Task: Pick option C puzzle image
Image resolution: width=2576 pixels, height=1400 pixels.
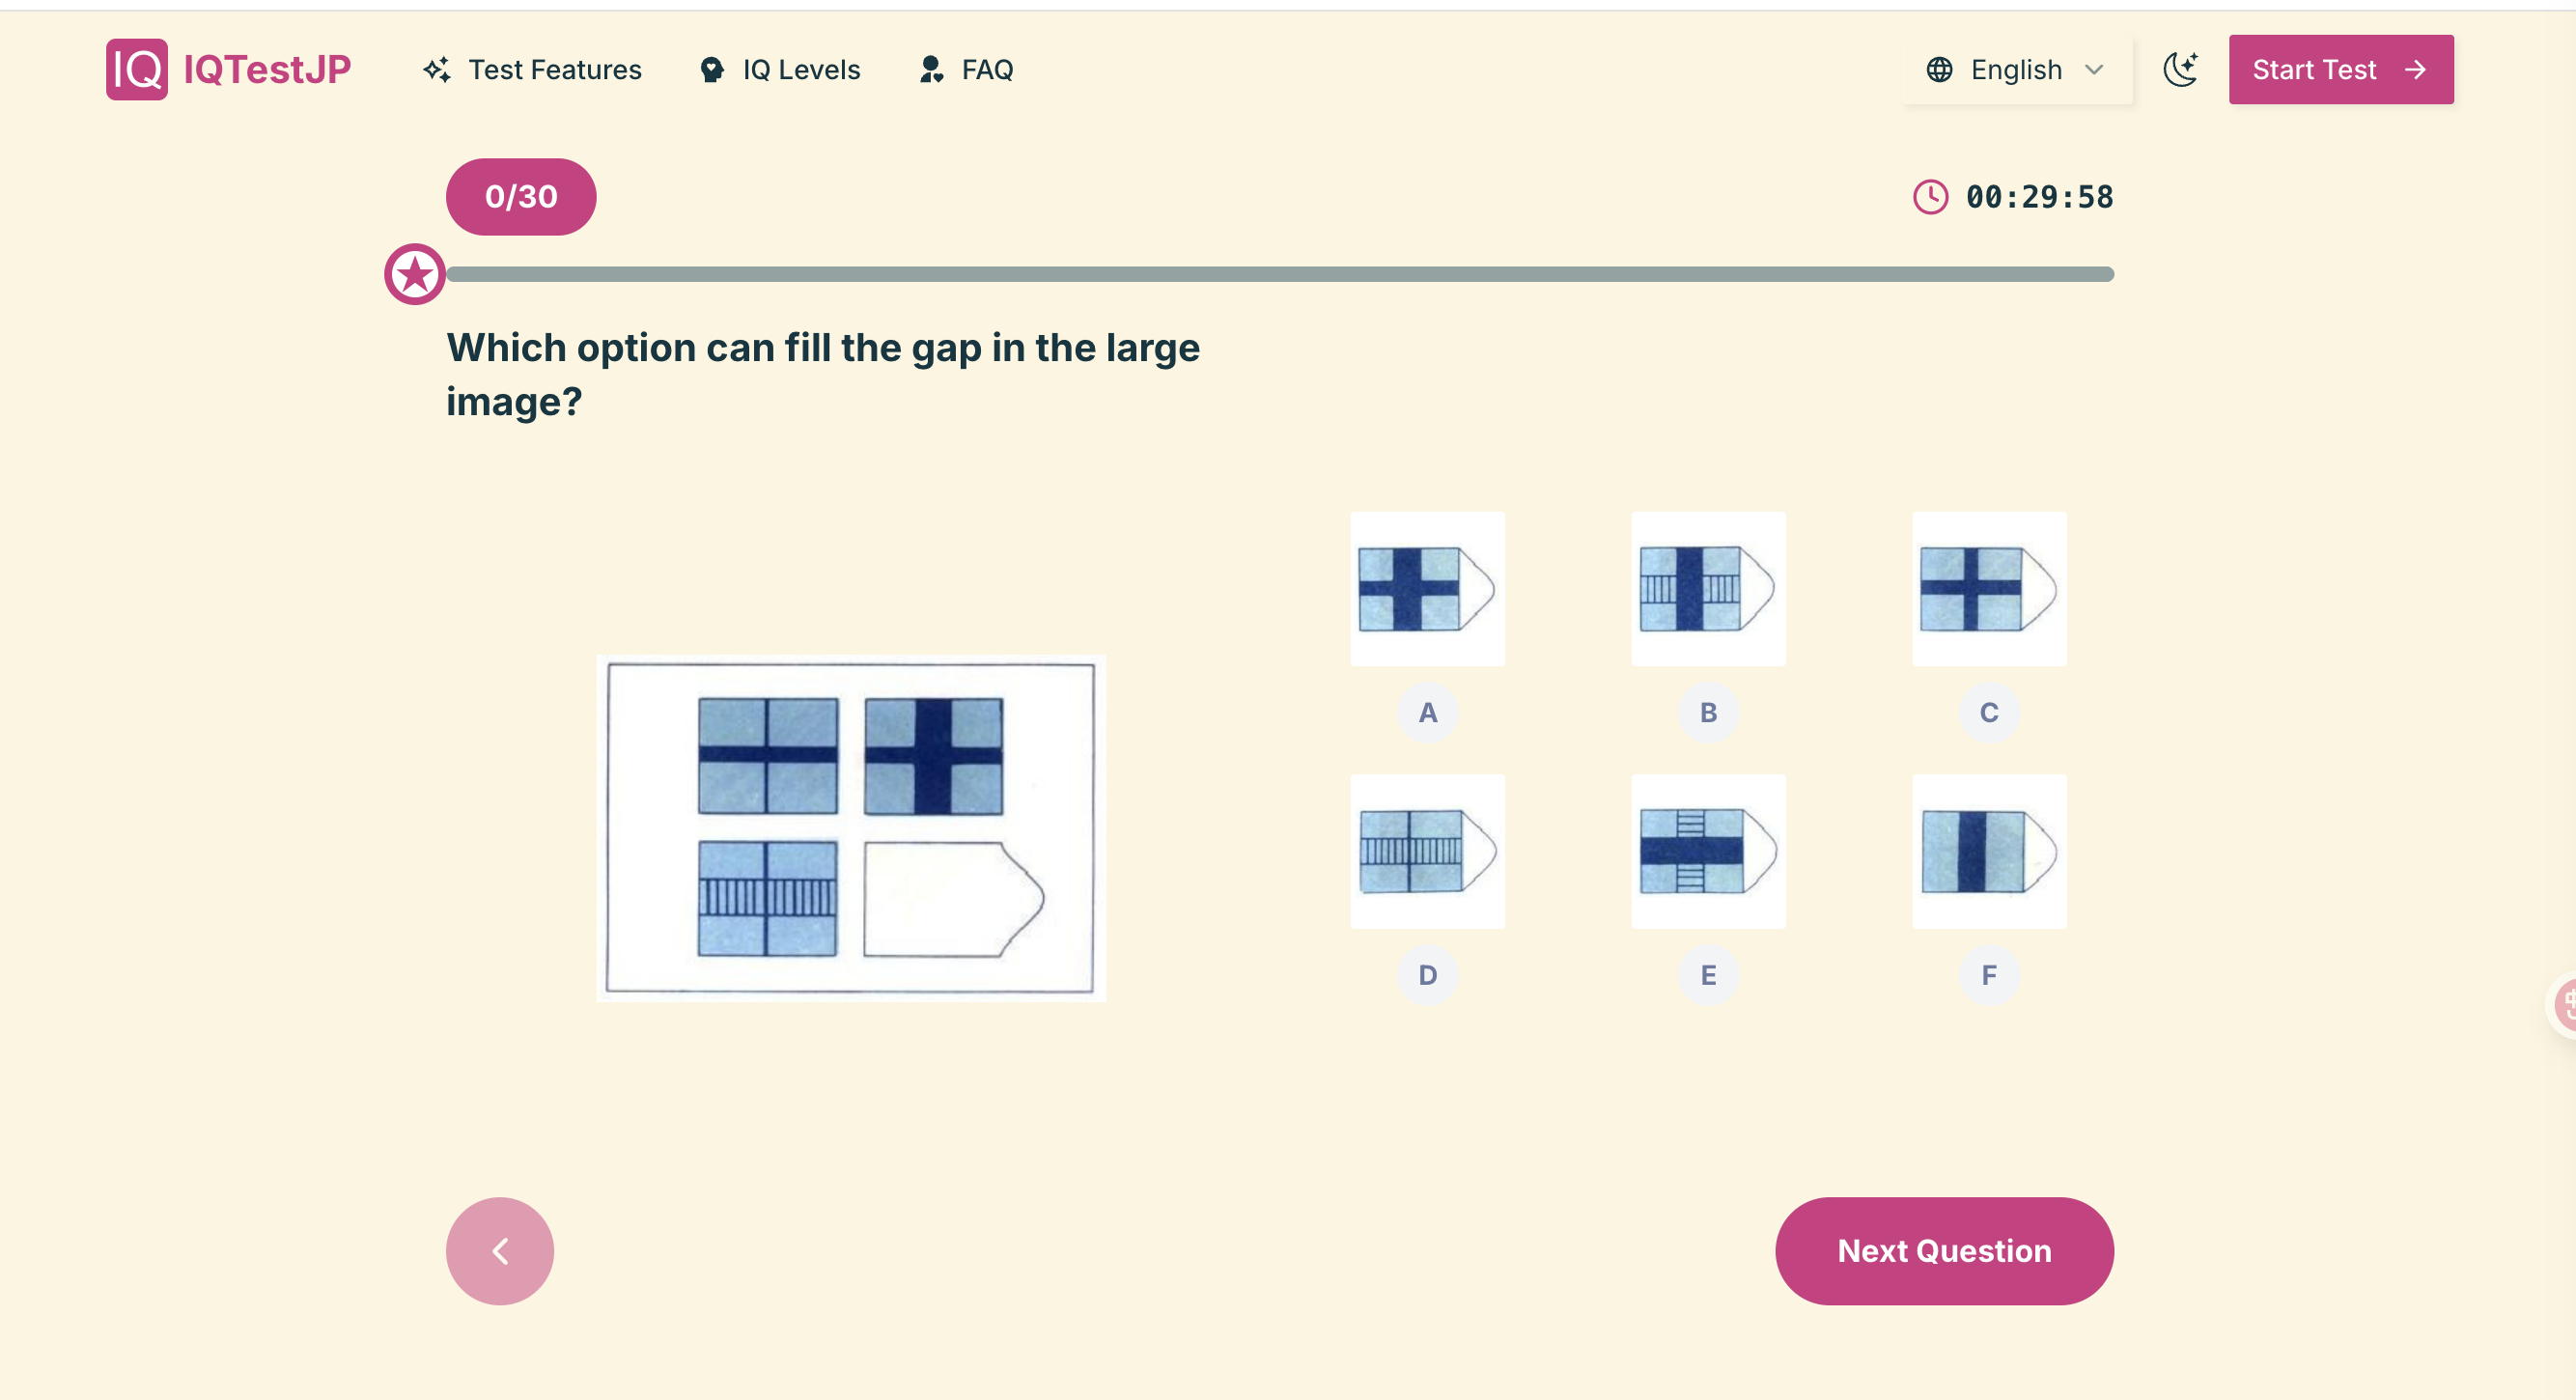Action: (1989, 589)
